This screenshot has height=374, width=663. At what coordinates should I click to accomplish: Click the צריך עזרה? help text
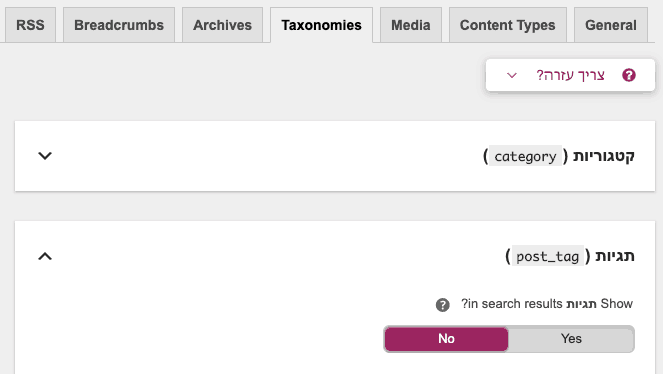click(x=570, y=75)
